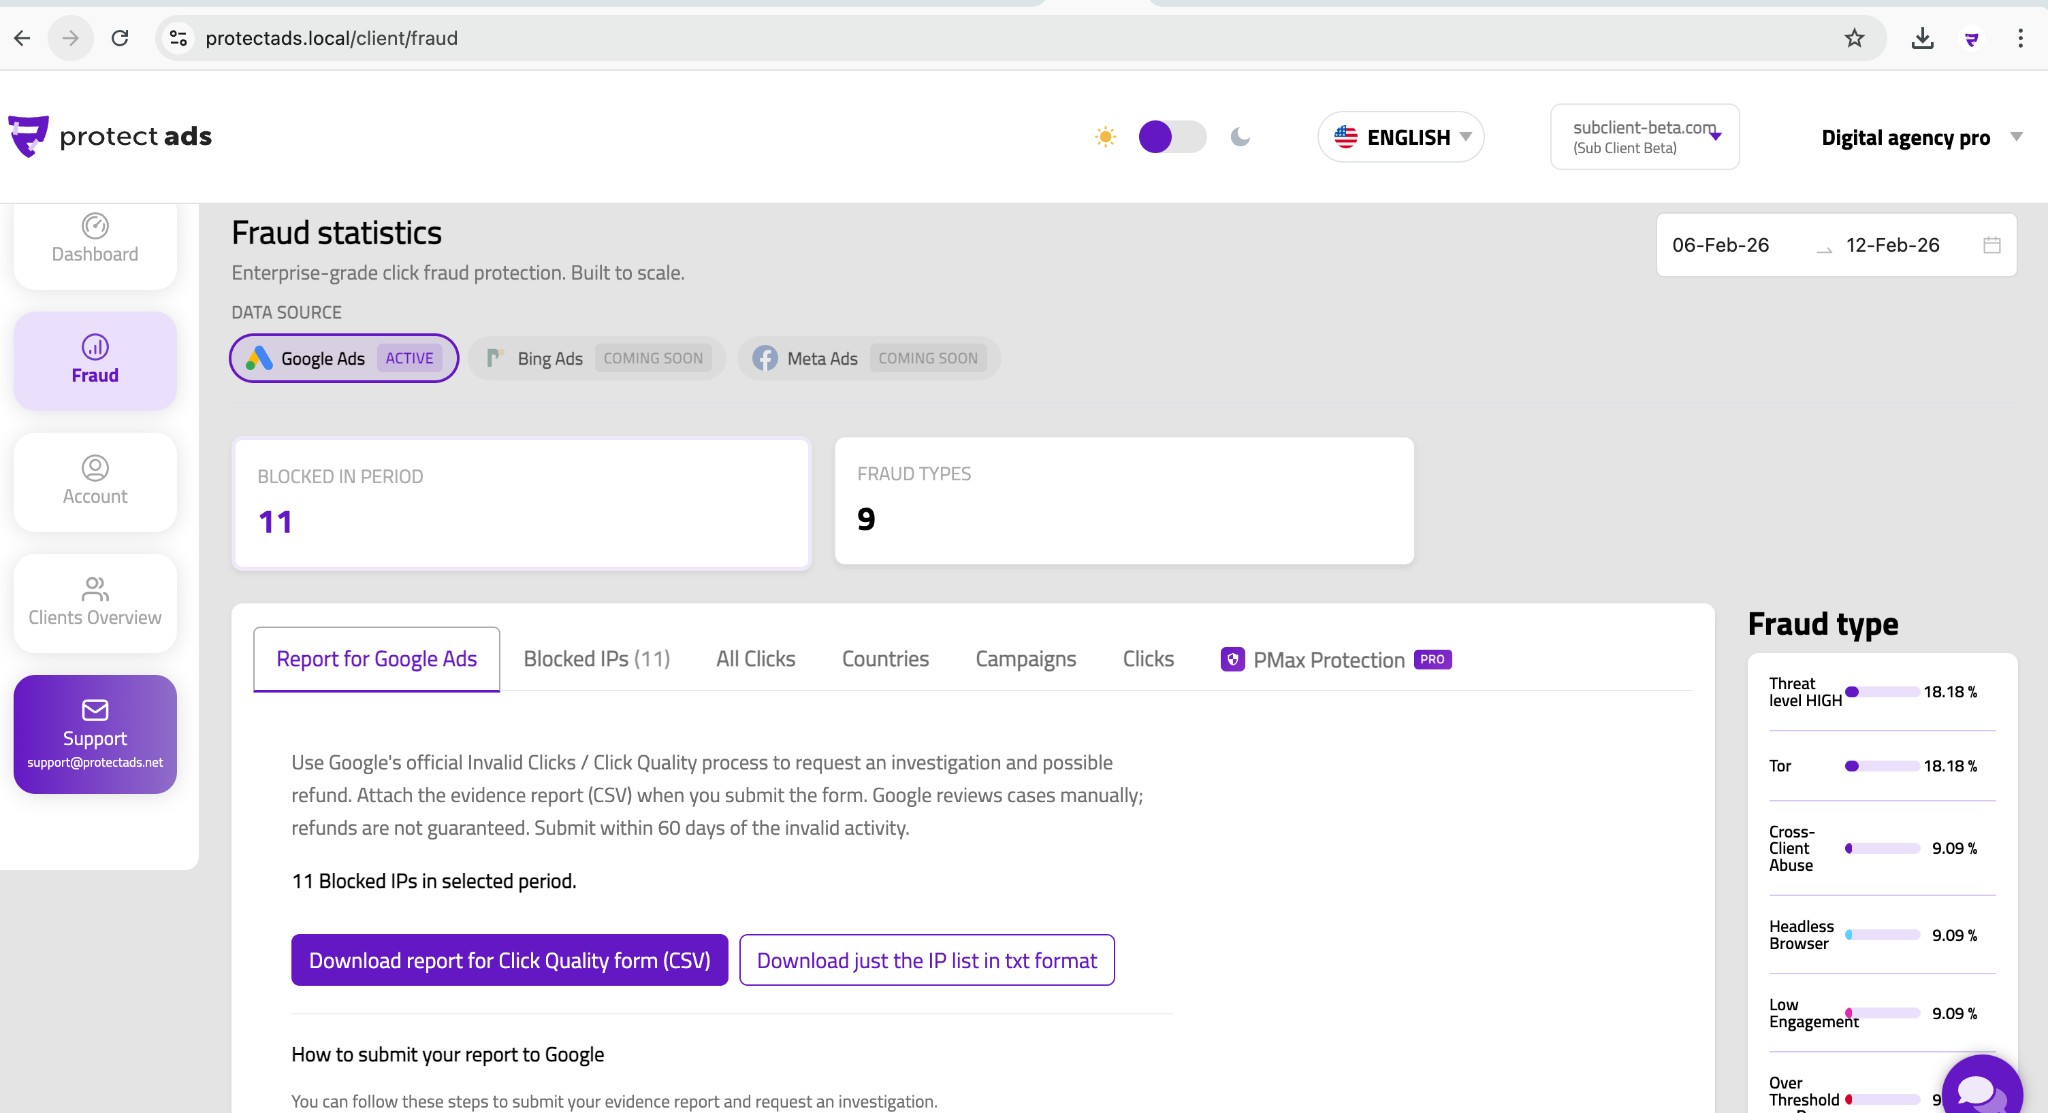Select the Fraud section in the sidebar
The height and width of the screenshot is (1113, 2048).
pos(94,360)
